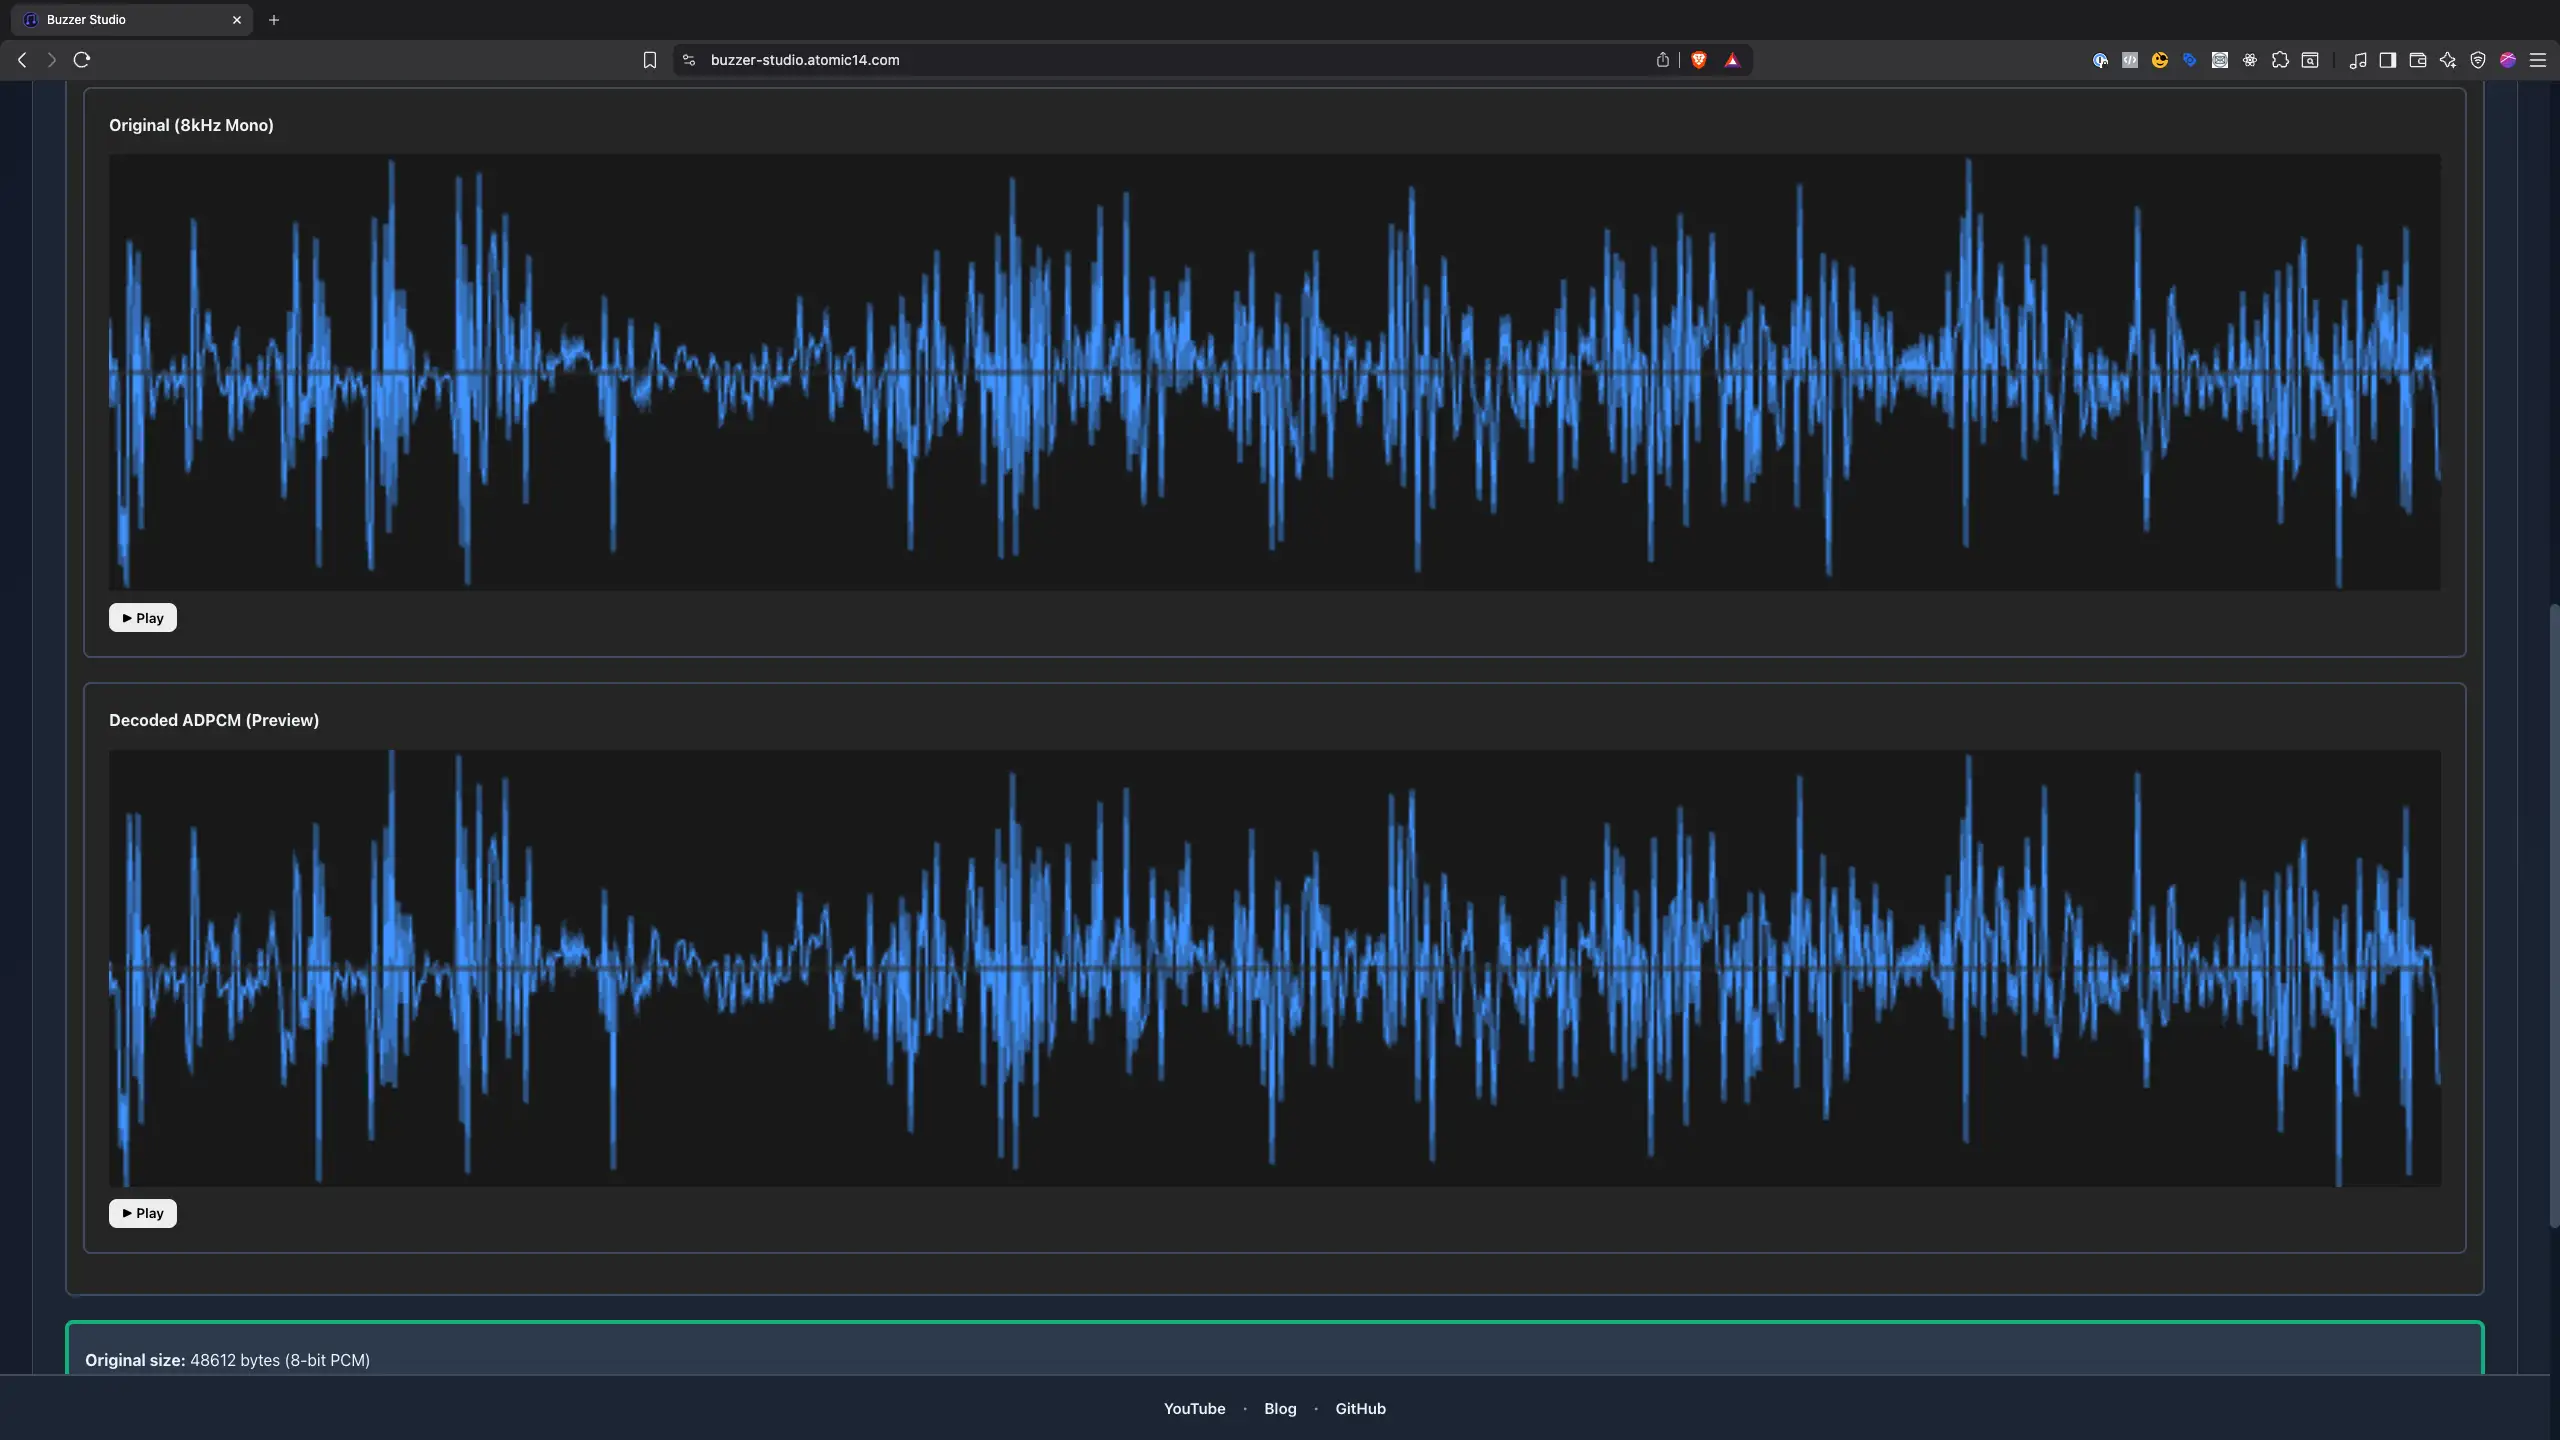The image size is (2560, 1440).
Task: Open site settings icon beside the URL
Action: (688, 60)
